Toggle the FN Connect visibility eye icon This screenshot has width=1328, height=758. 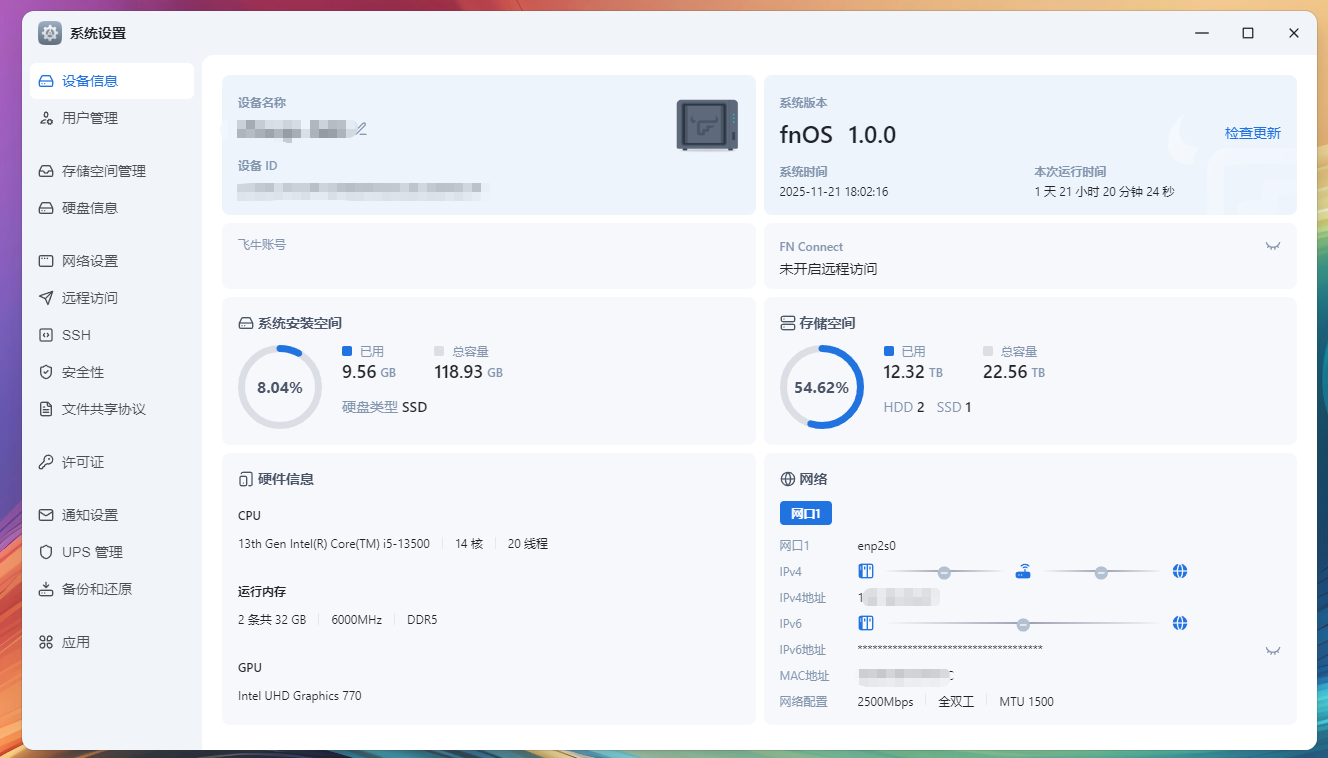pyautogui.click(x=1272, y=246)
